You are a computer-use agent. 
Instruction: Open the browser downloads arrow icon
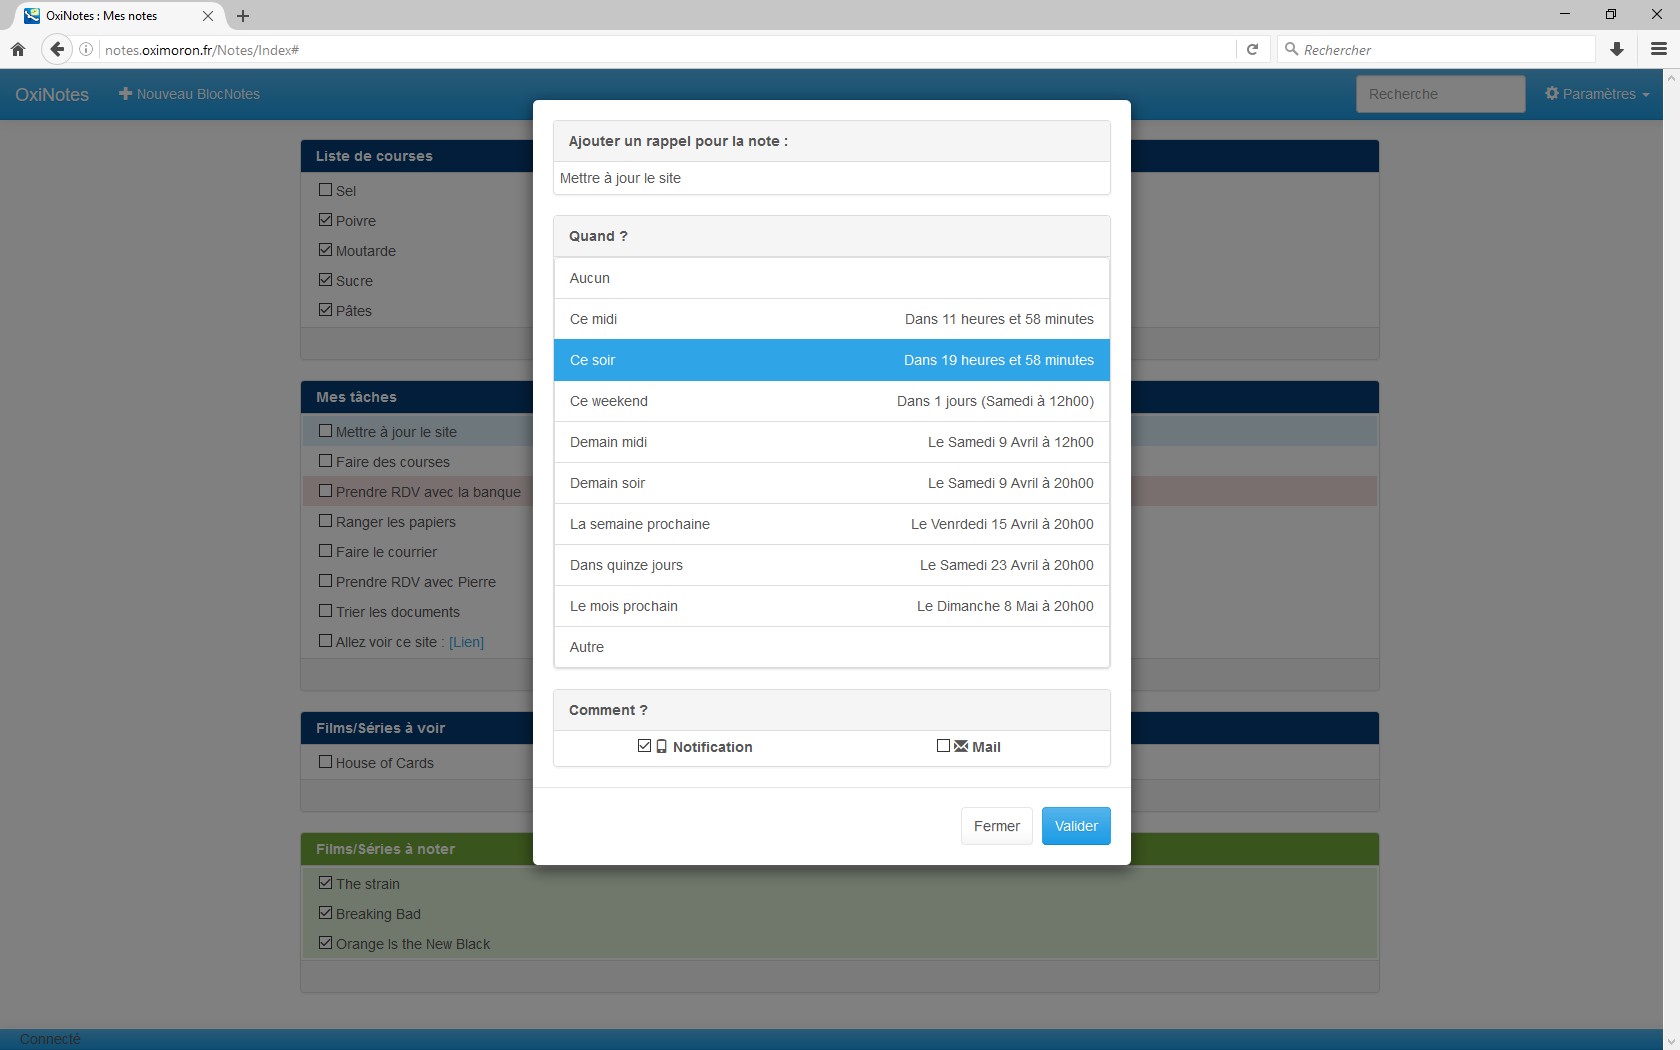click(x=1617, y=49)
